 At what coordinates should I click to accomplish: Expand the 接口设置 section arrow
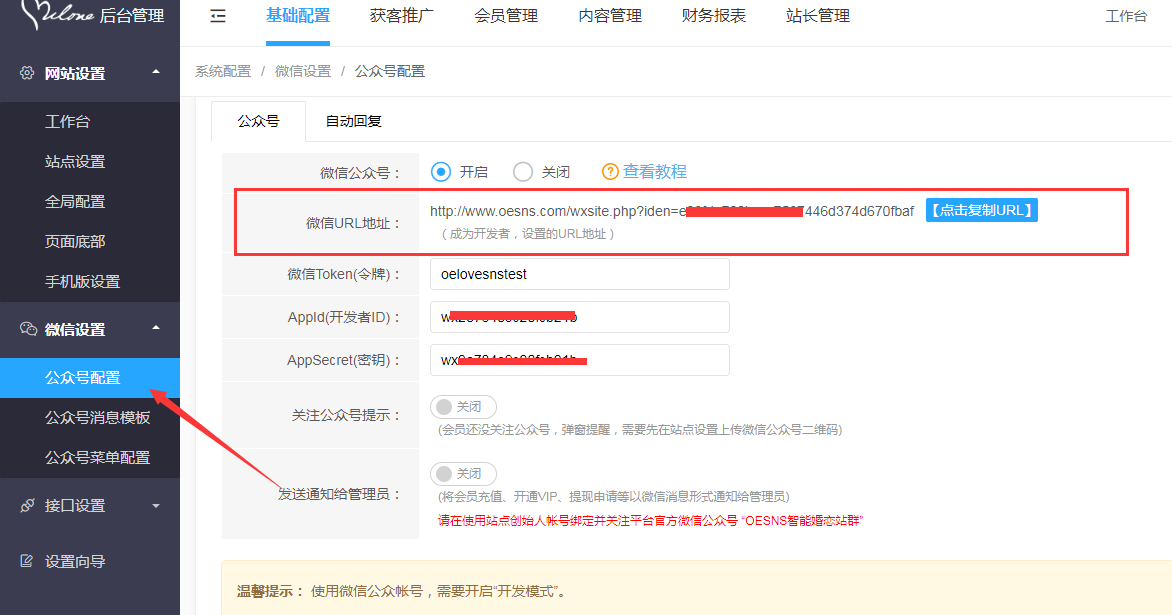[x=155, y=506]
